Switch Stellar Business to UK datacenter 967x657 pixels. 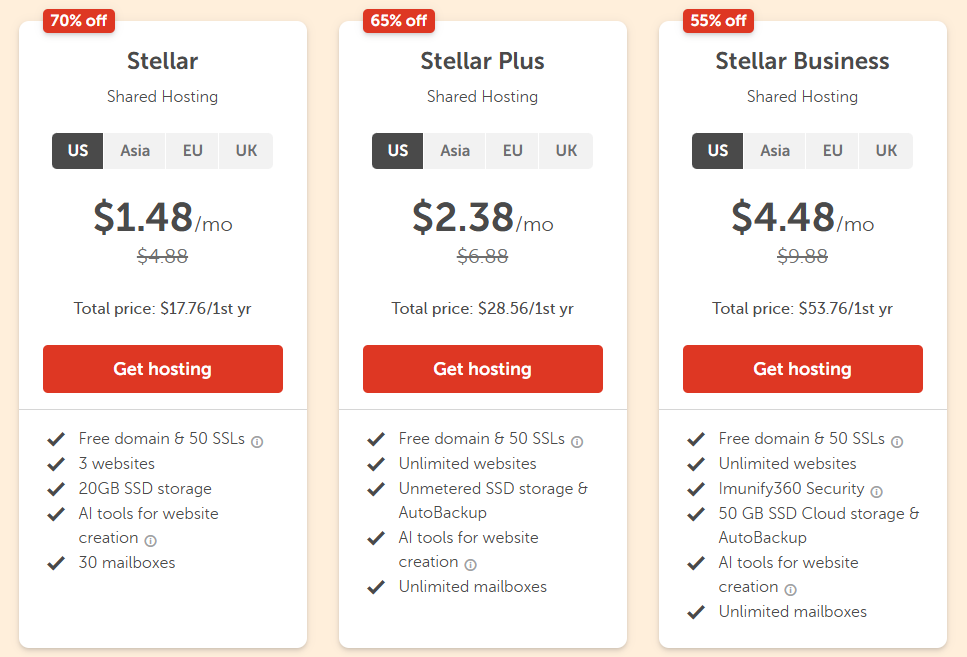tap(886, 151)
